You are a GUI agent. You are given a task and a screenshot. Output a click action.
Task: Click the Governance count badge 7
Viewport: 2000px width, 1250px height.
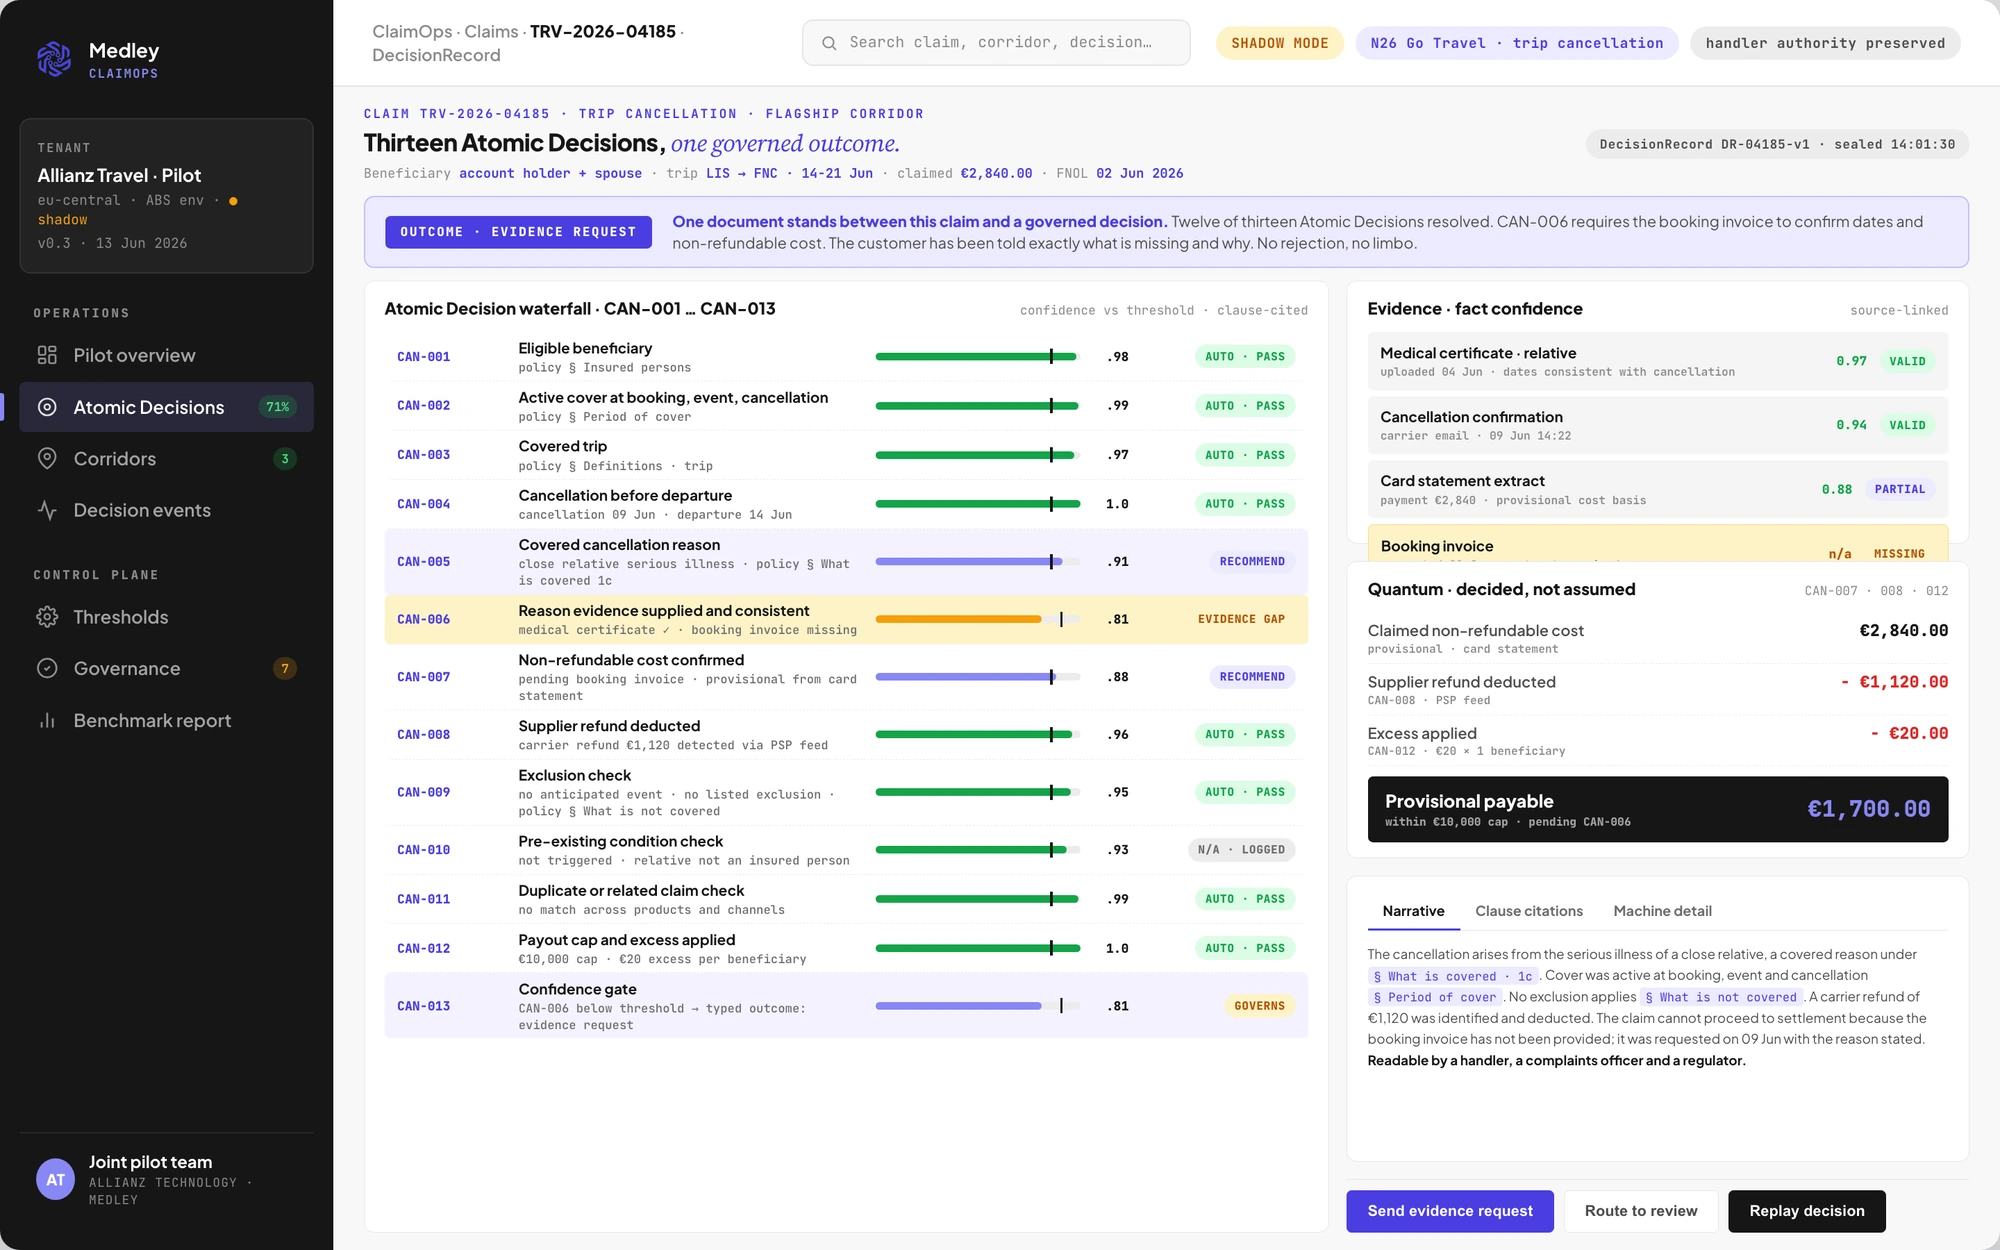click(x=285, y=668)
